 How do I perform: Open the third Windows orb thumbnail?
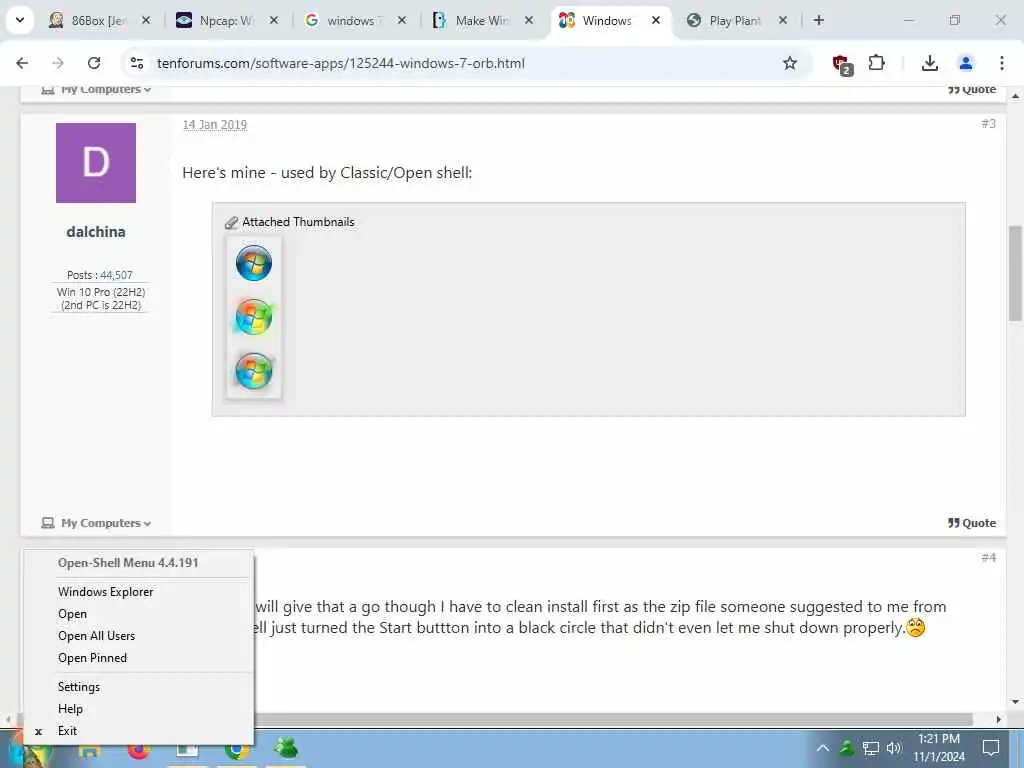click(253, 371)
